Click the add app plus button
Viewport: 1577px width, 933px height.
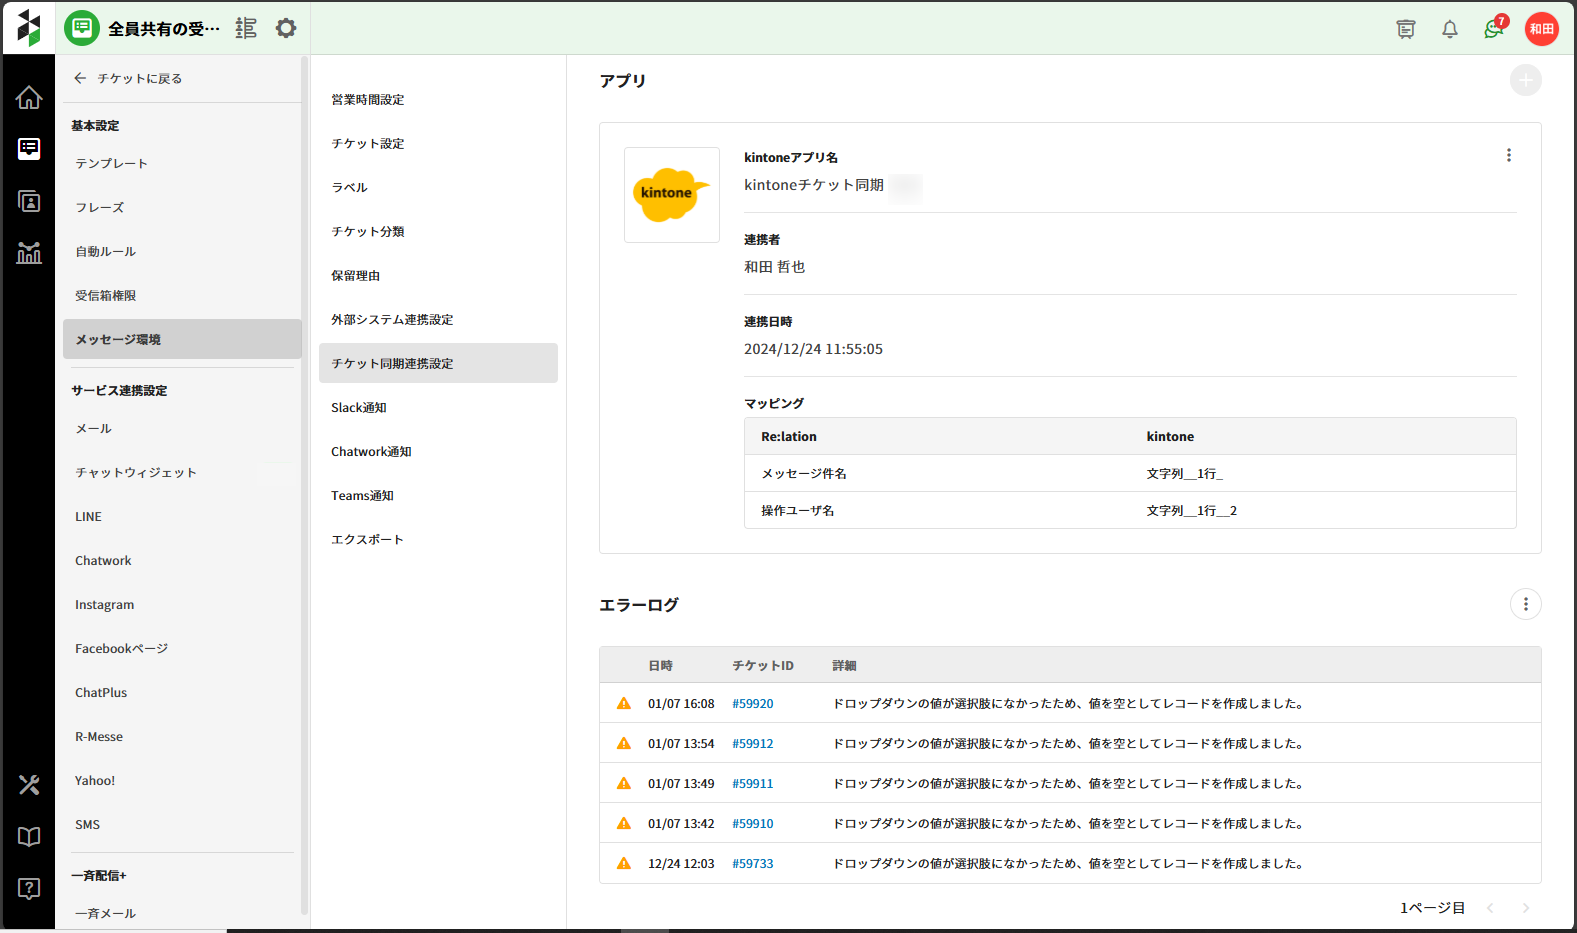1525,80
